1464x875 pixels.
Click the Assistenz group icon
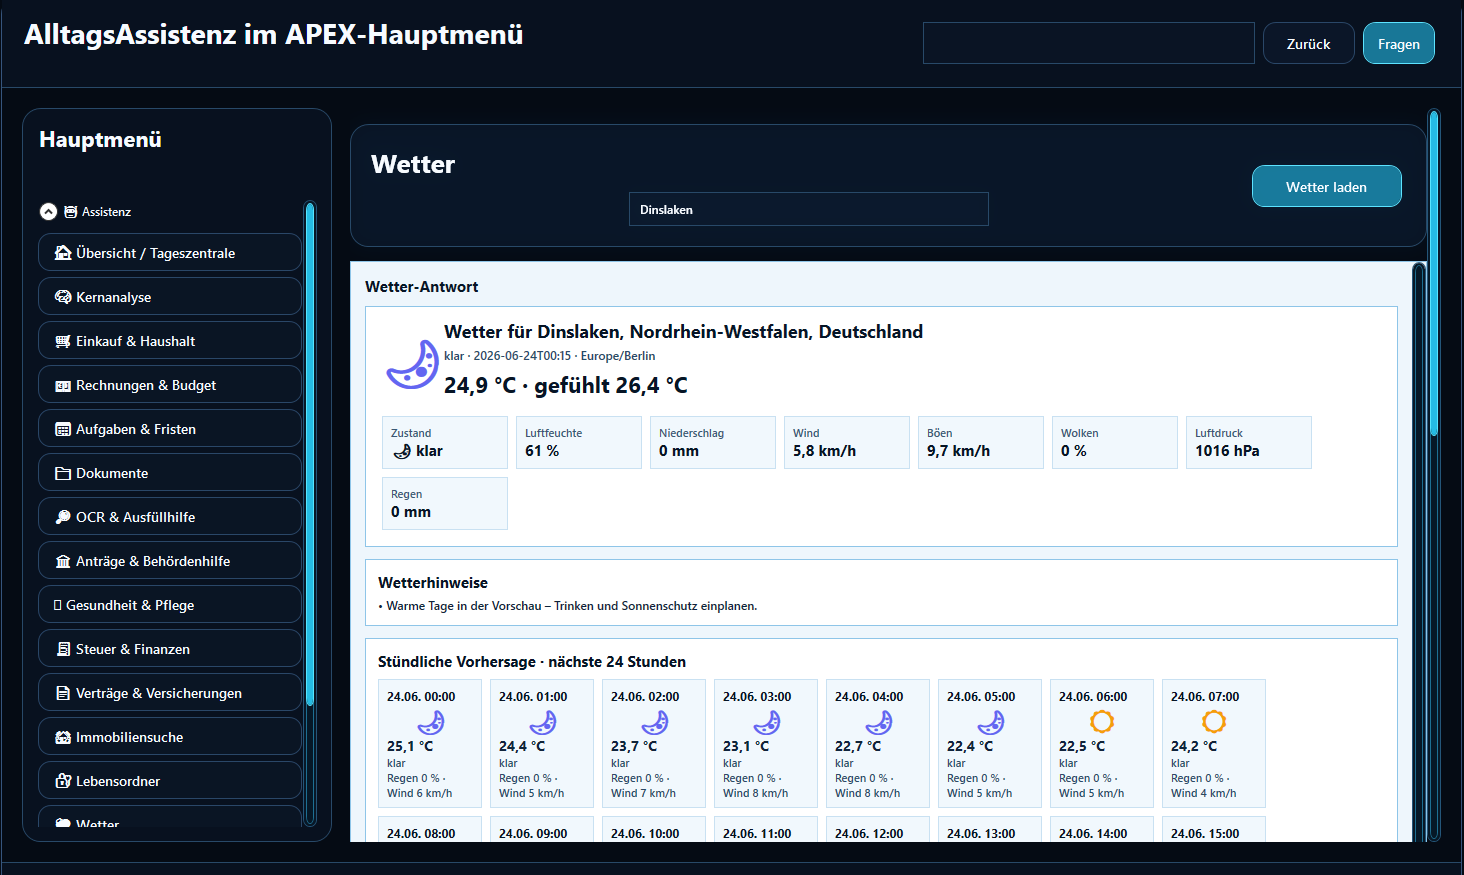(70, 212)
